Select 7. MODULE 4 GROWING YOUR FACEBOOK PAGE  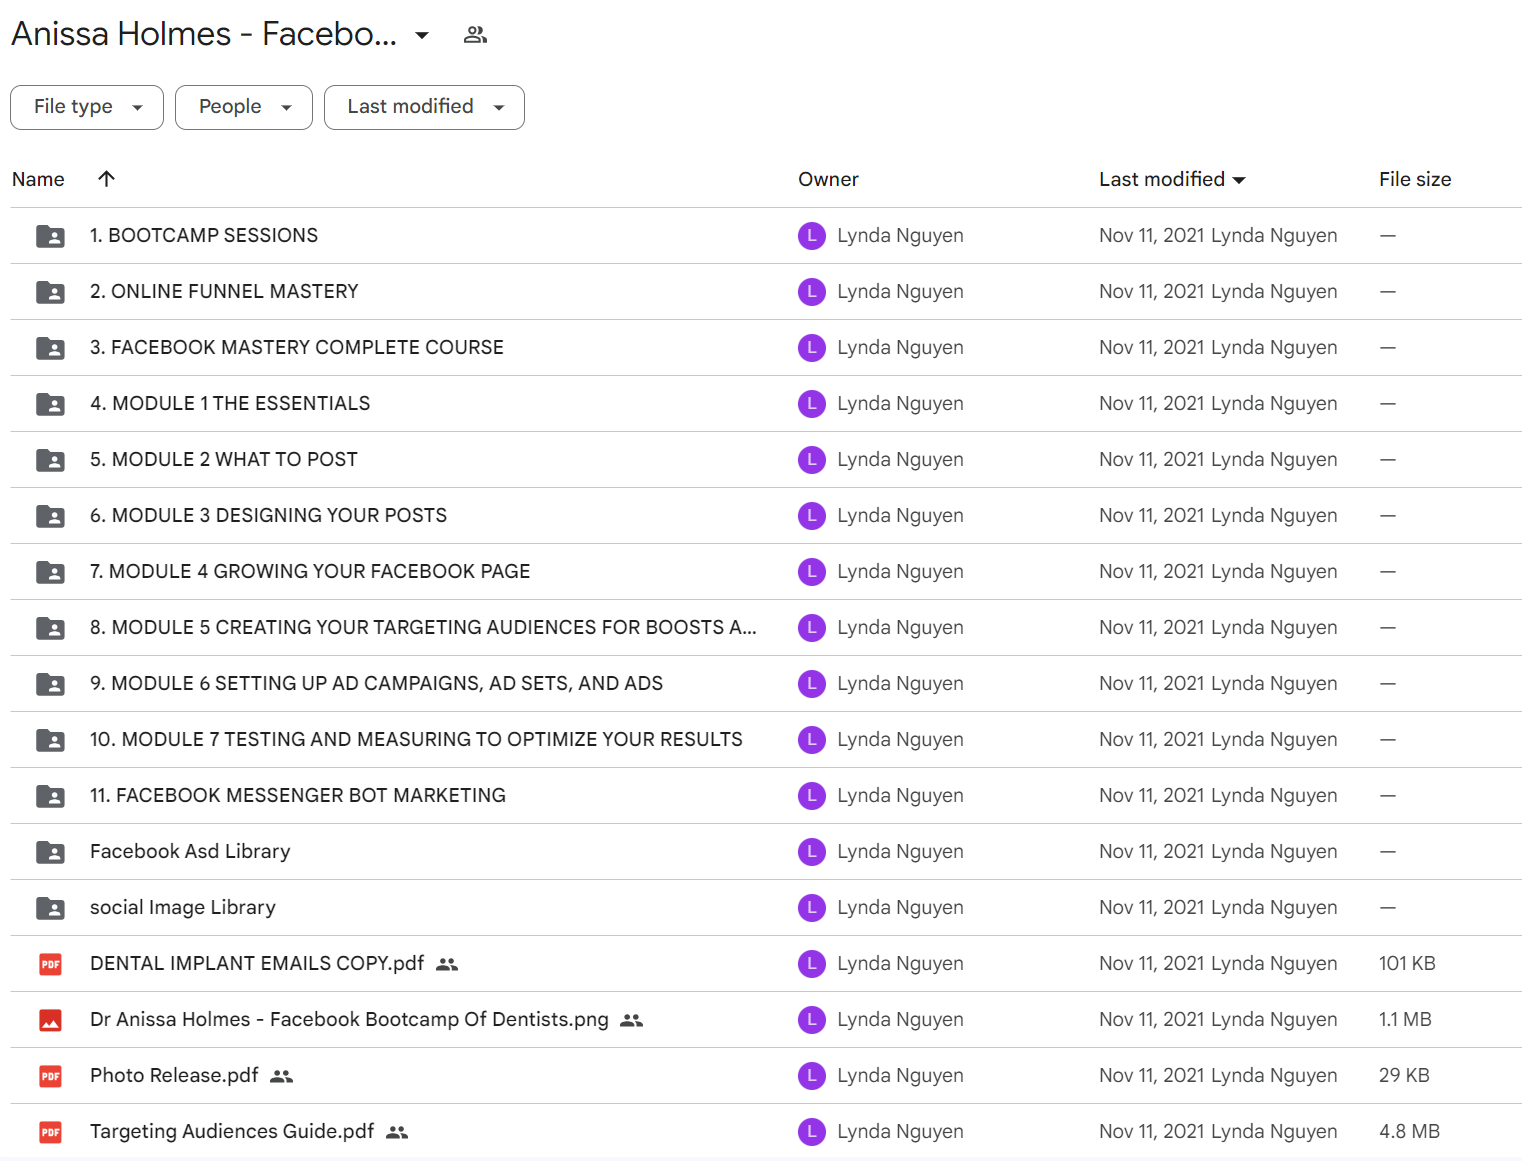tap(310, 571)
